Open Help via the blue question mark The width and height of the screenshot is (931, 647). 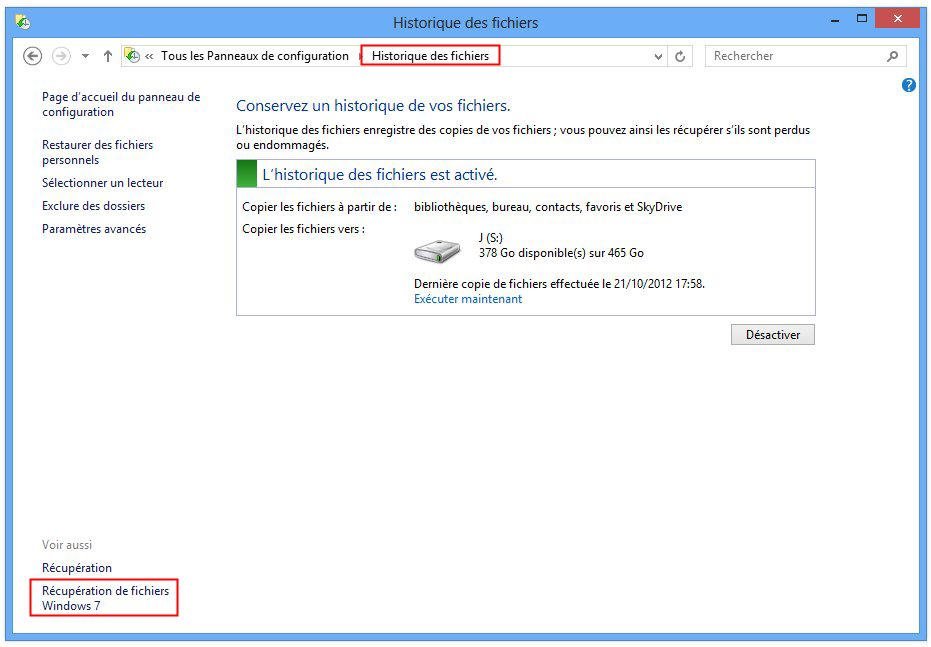click(x=908, y=85)
